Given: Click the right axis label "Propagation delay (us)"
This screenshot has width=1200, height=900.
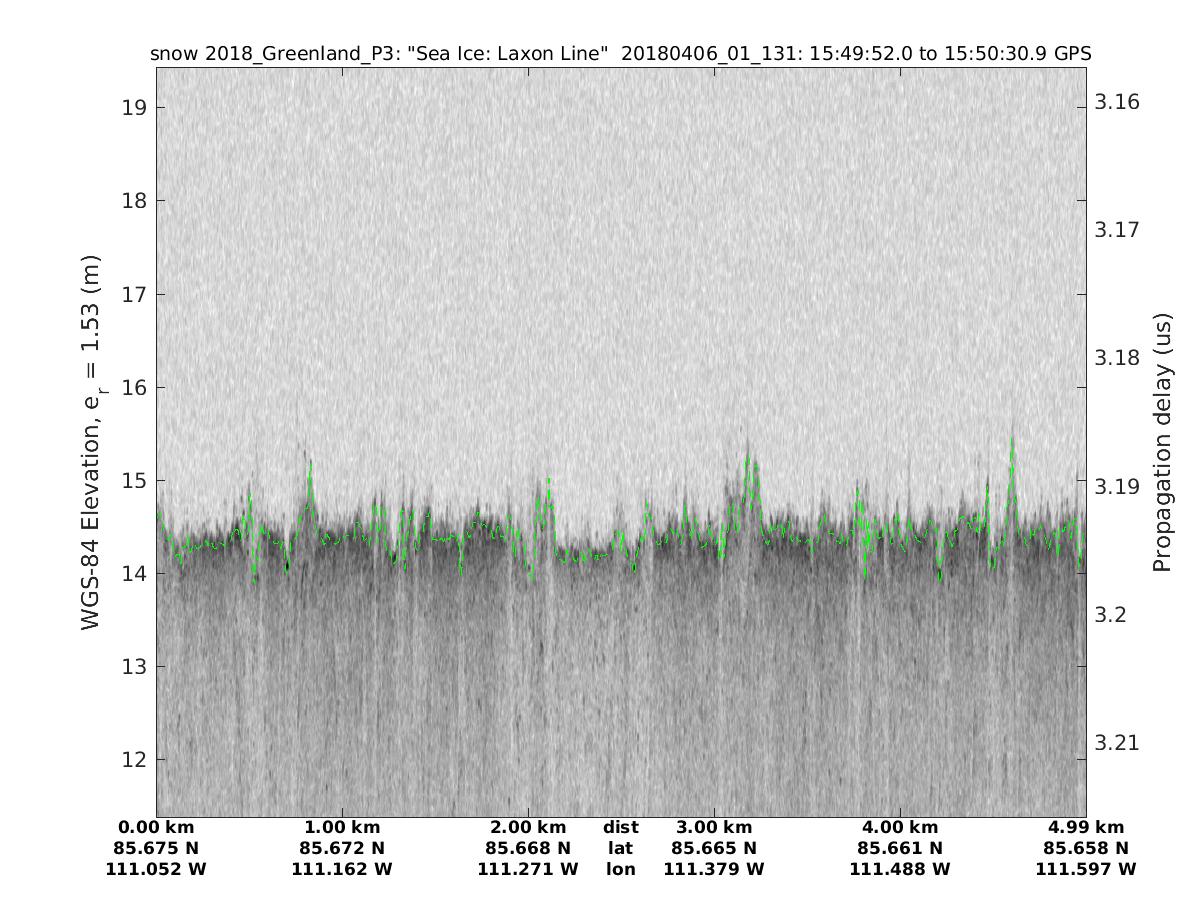Looking at the screenshot, I should pyautogui.click(x=1161, y=442).
